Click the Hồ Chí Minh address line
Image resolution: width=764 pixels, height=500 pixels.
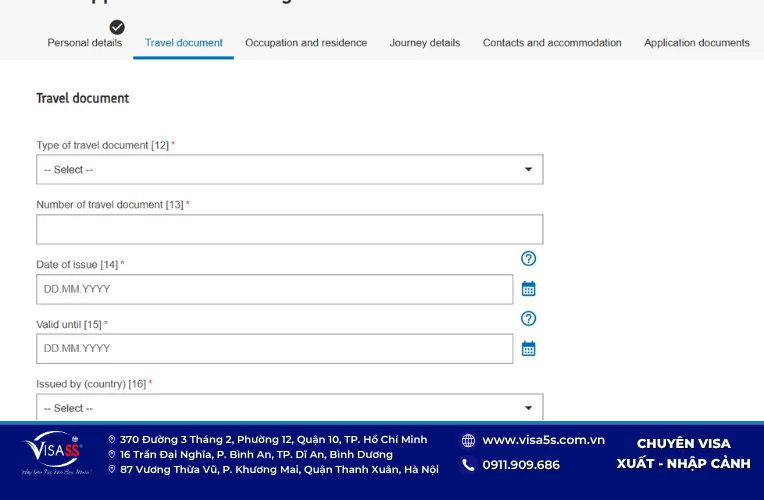pos(273,440)
